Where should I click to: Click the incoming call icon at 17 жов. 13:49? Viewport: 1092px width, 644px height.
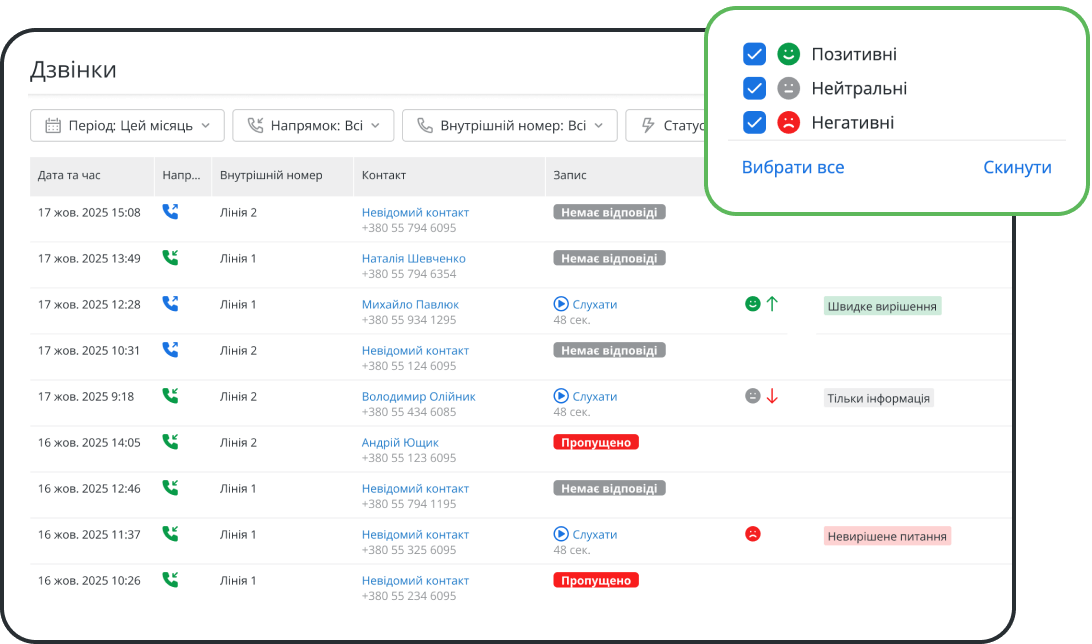pos(171,258)
